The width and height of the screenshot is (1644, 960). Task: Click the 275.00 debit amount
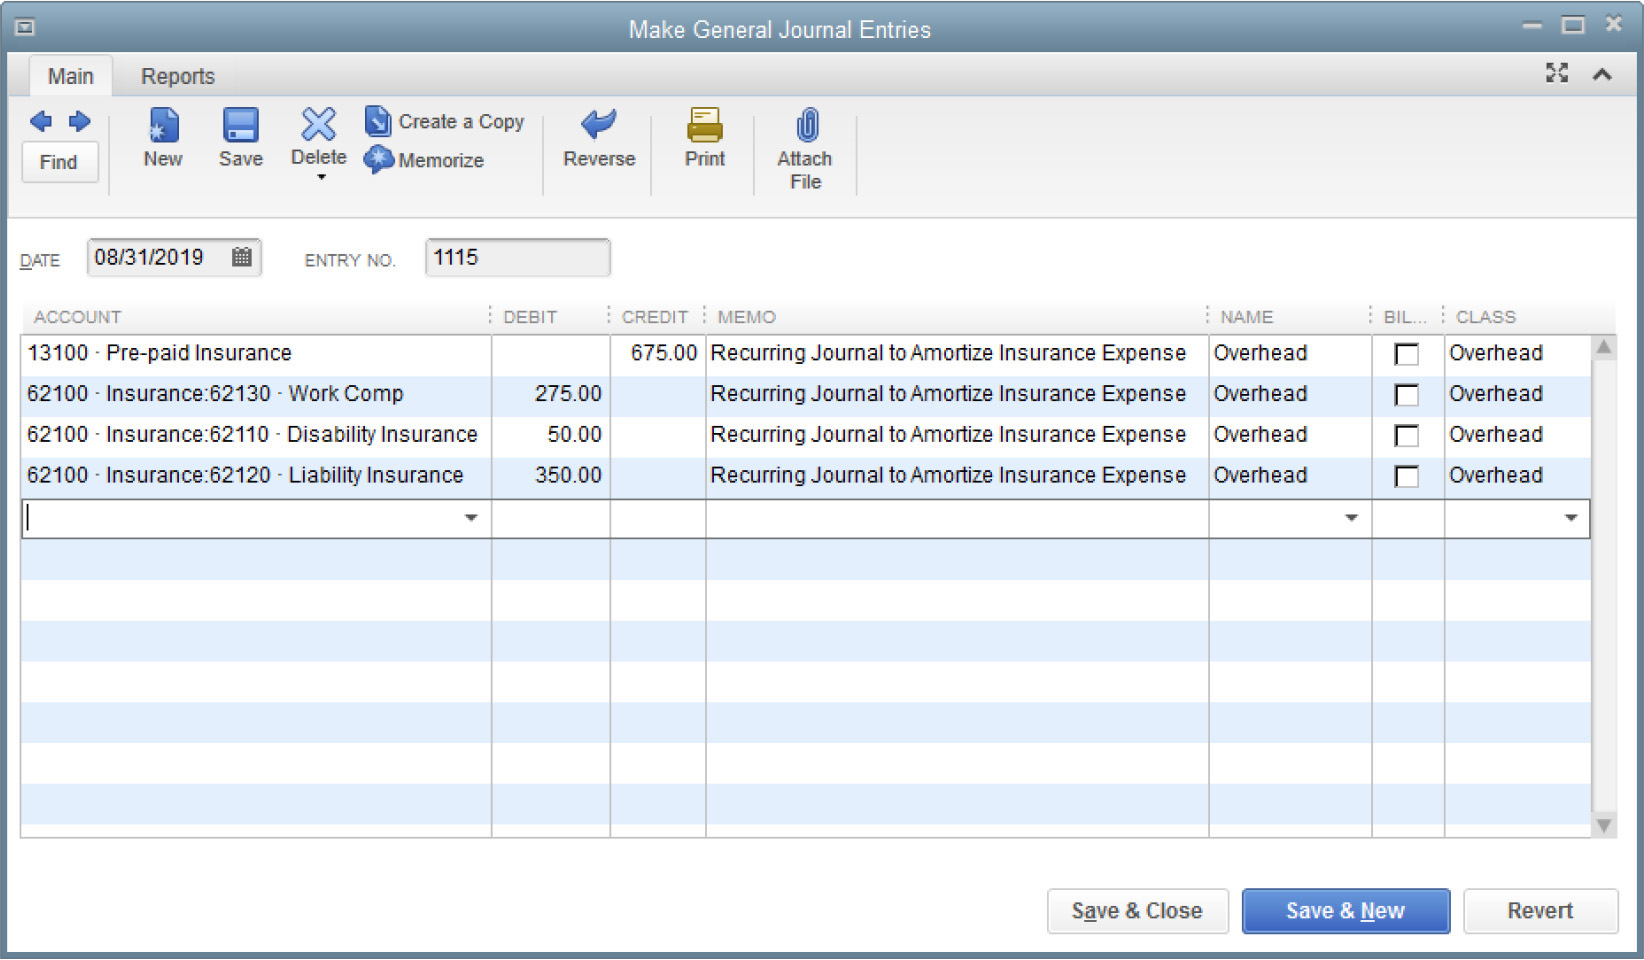click(568, 394)
